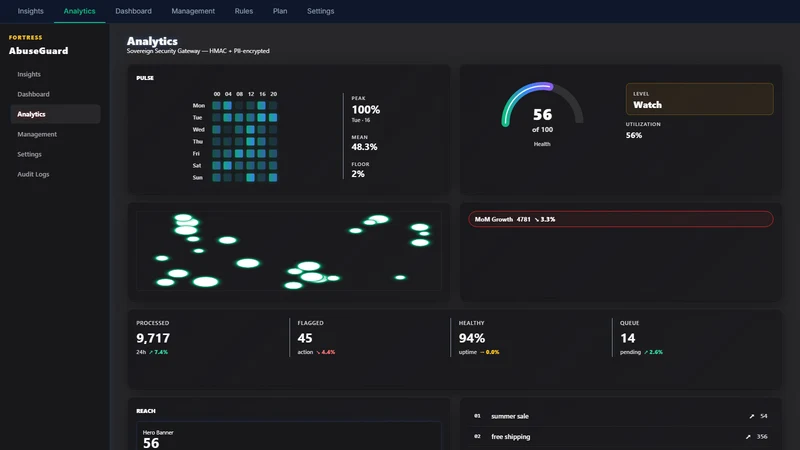Screen dimensions: 800x450
Task: Open Insights in the left sidebar
Action: [x=55, y=74]
